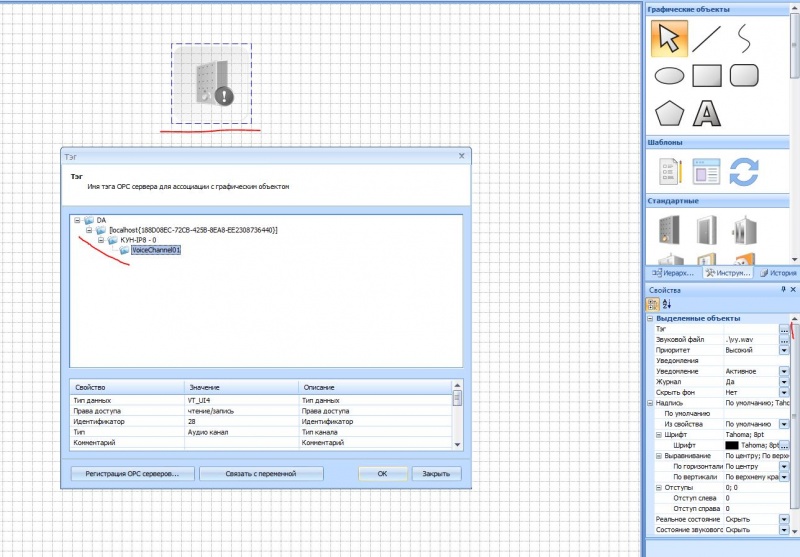Switch to the История tab
Image resolution: width=800 pixels, height=557 pixels.
click(x=777, y=272)
